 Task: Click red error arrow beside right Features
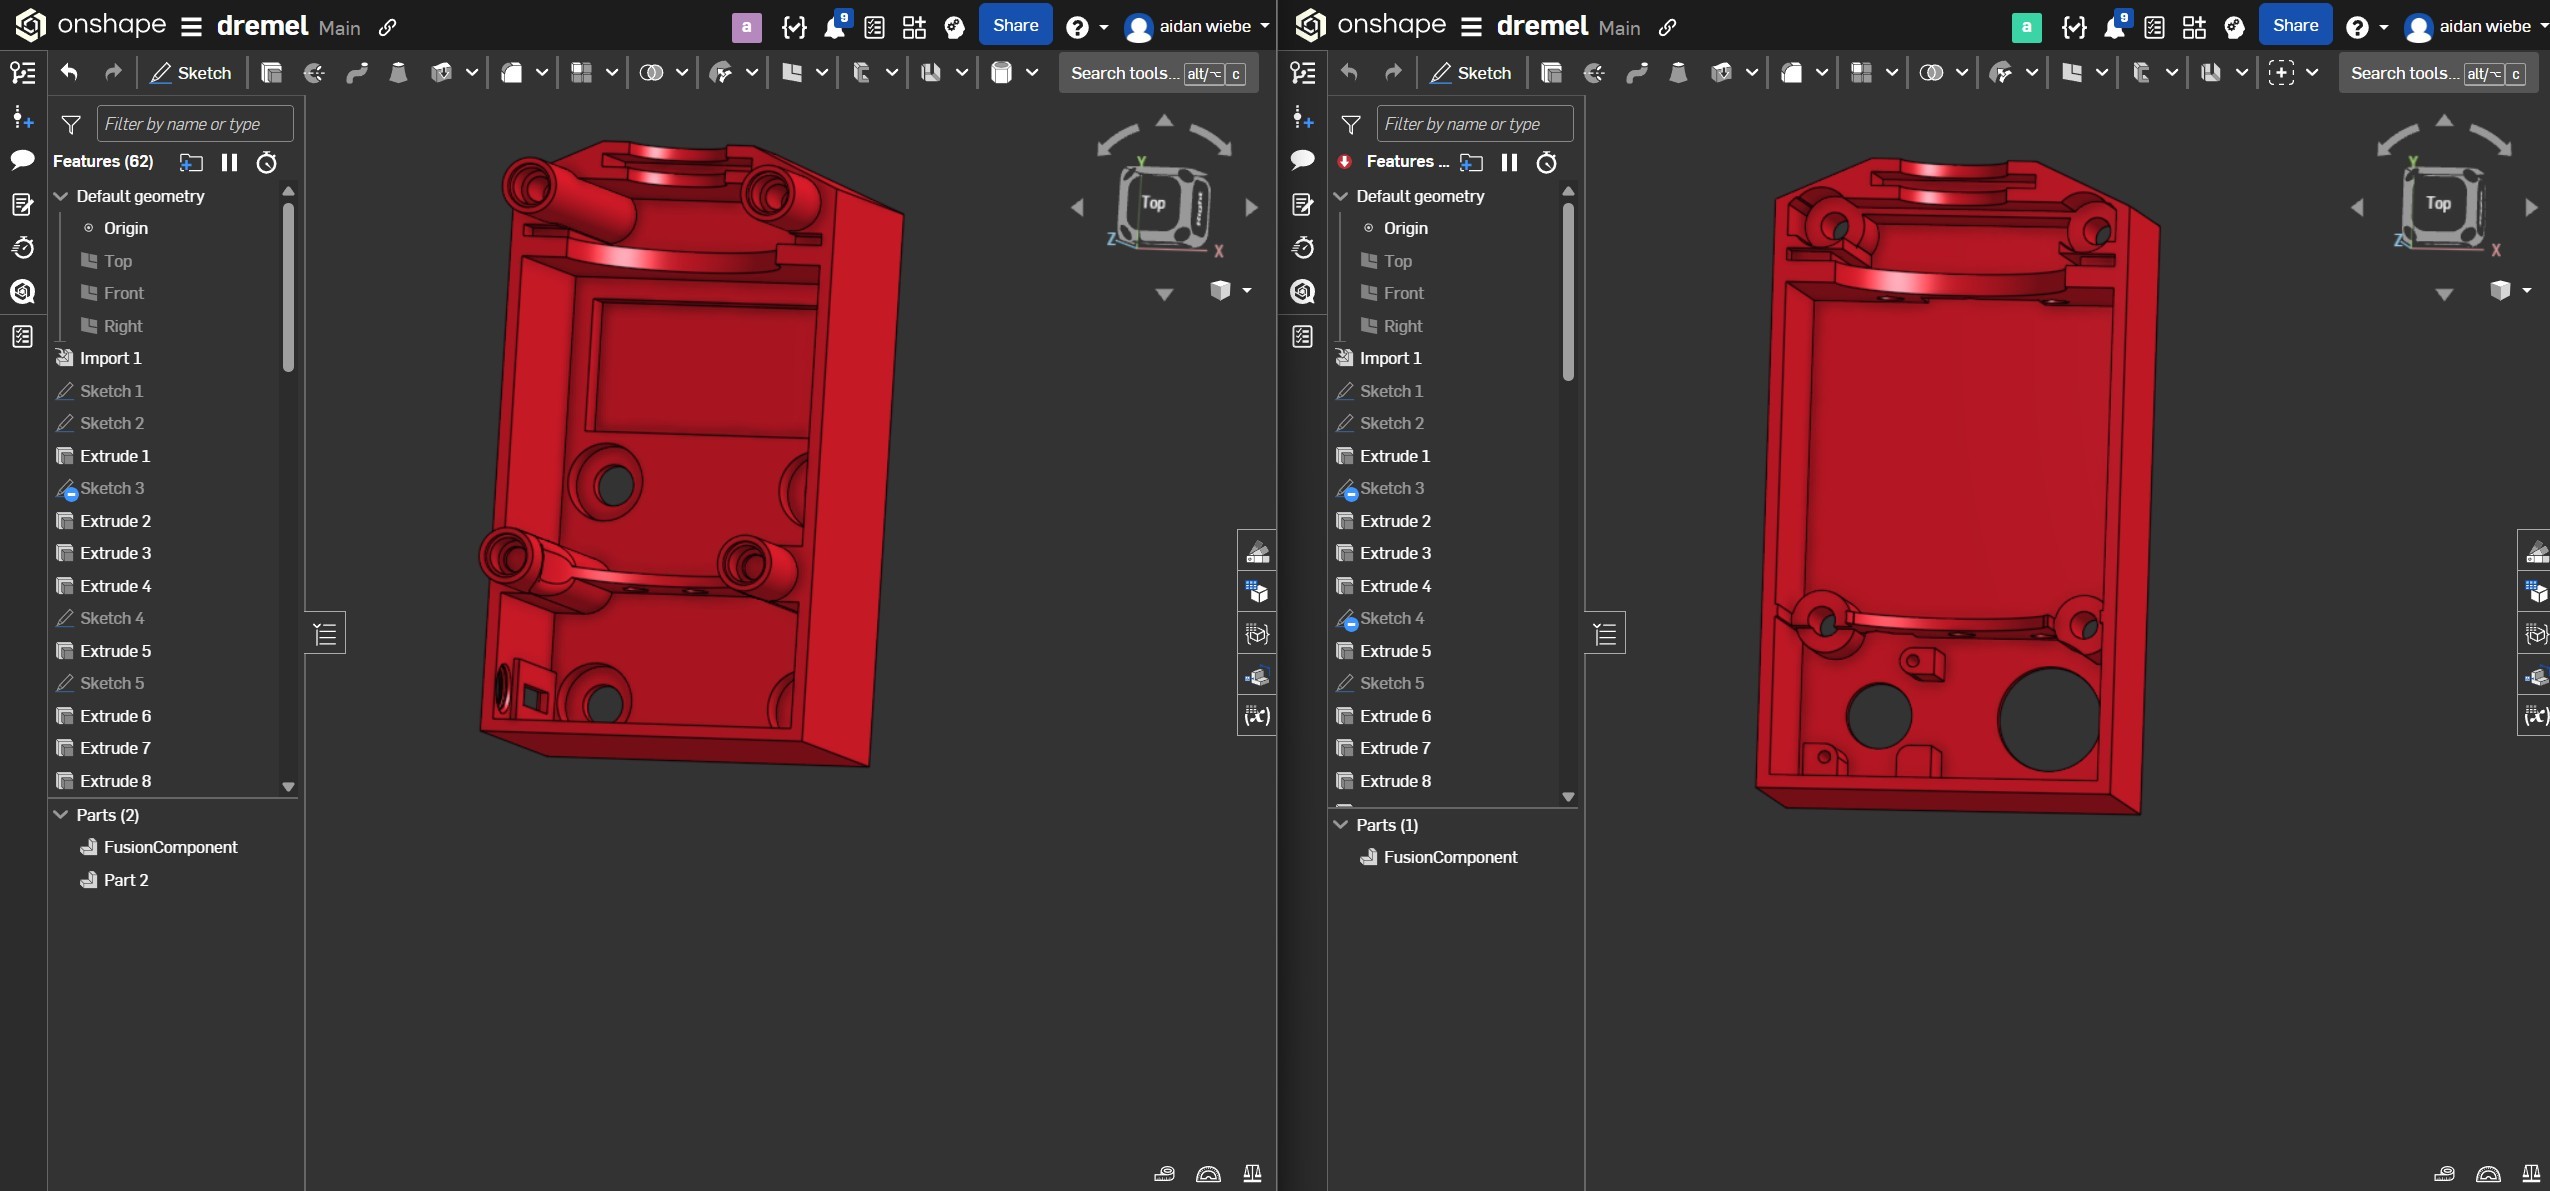1345,162
